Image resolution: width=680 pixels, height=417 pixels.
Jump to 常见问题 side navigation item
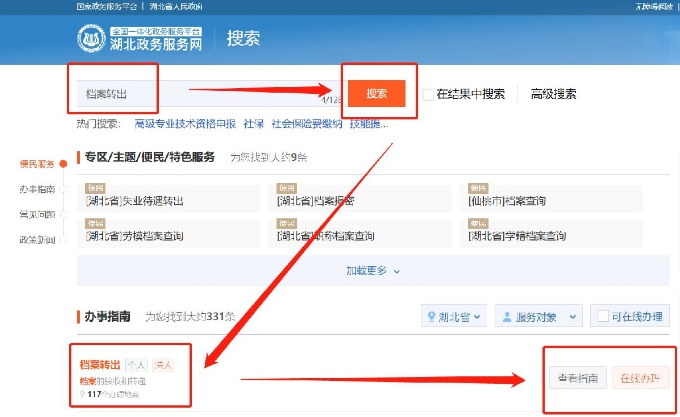coord(37,214)
